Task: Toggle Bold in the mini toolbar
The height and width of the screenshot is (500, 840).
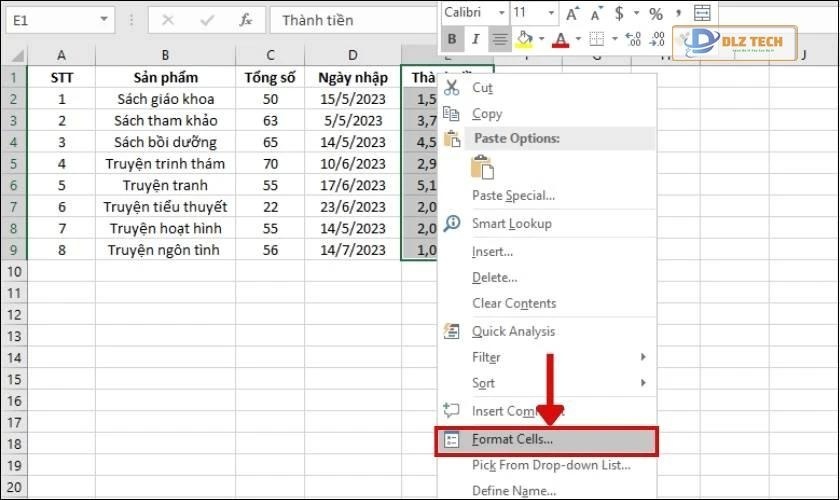Action: tap(452, 39)
